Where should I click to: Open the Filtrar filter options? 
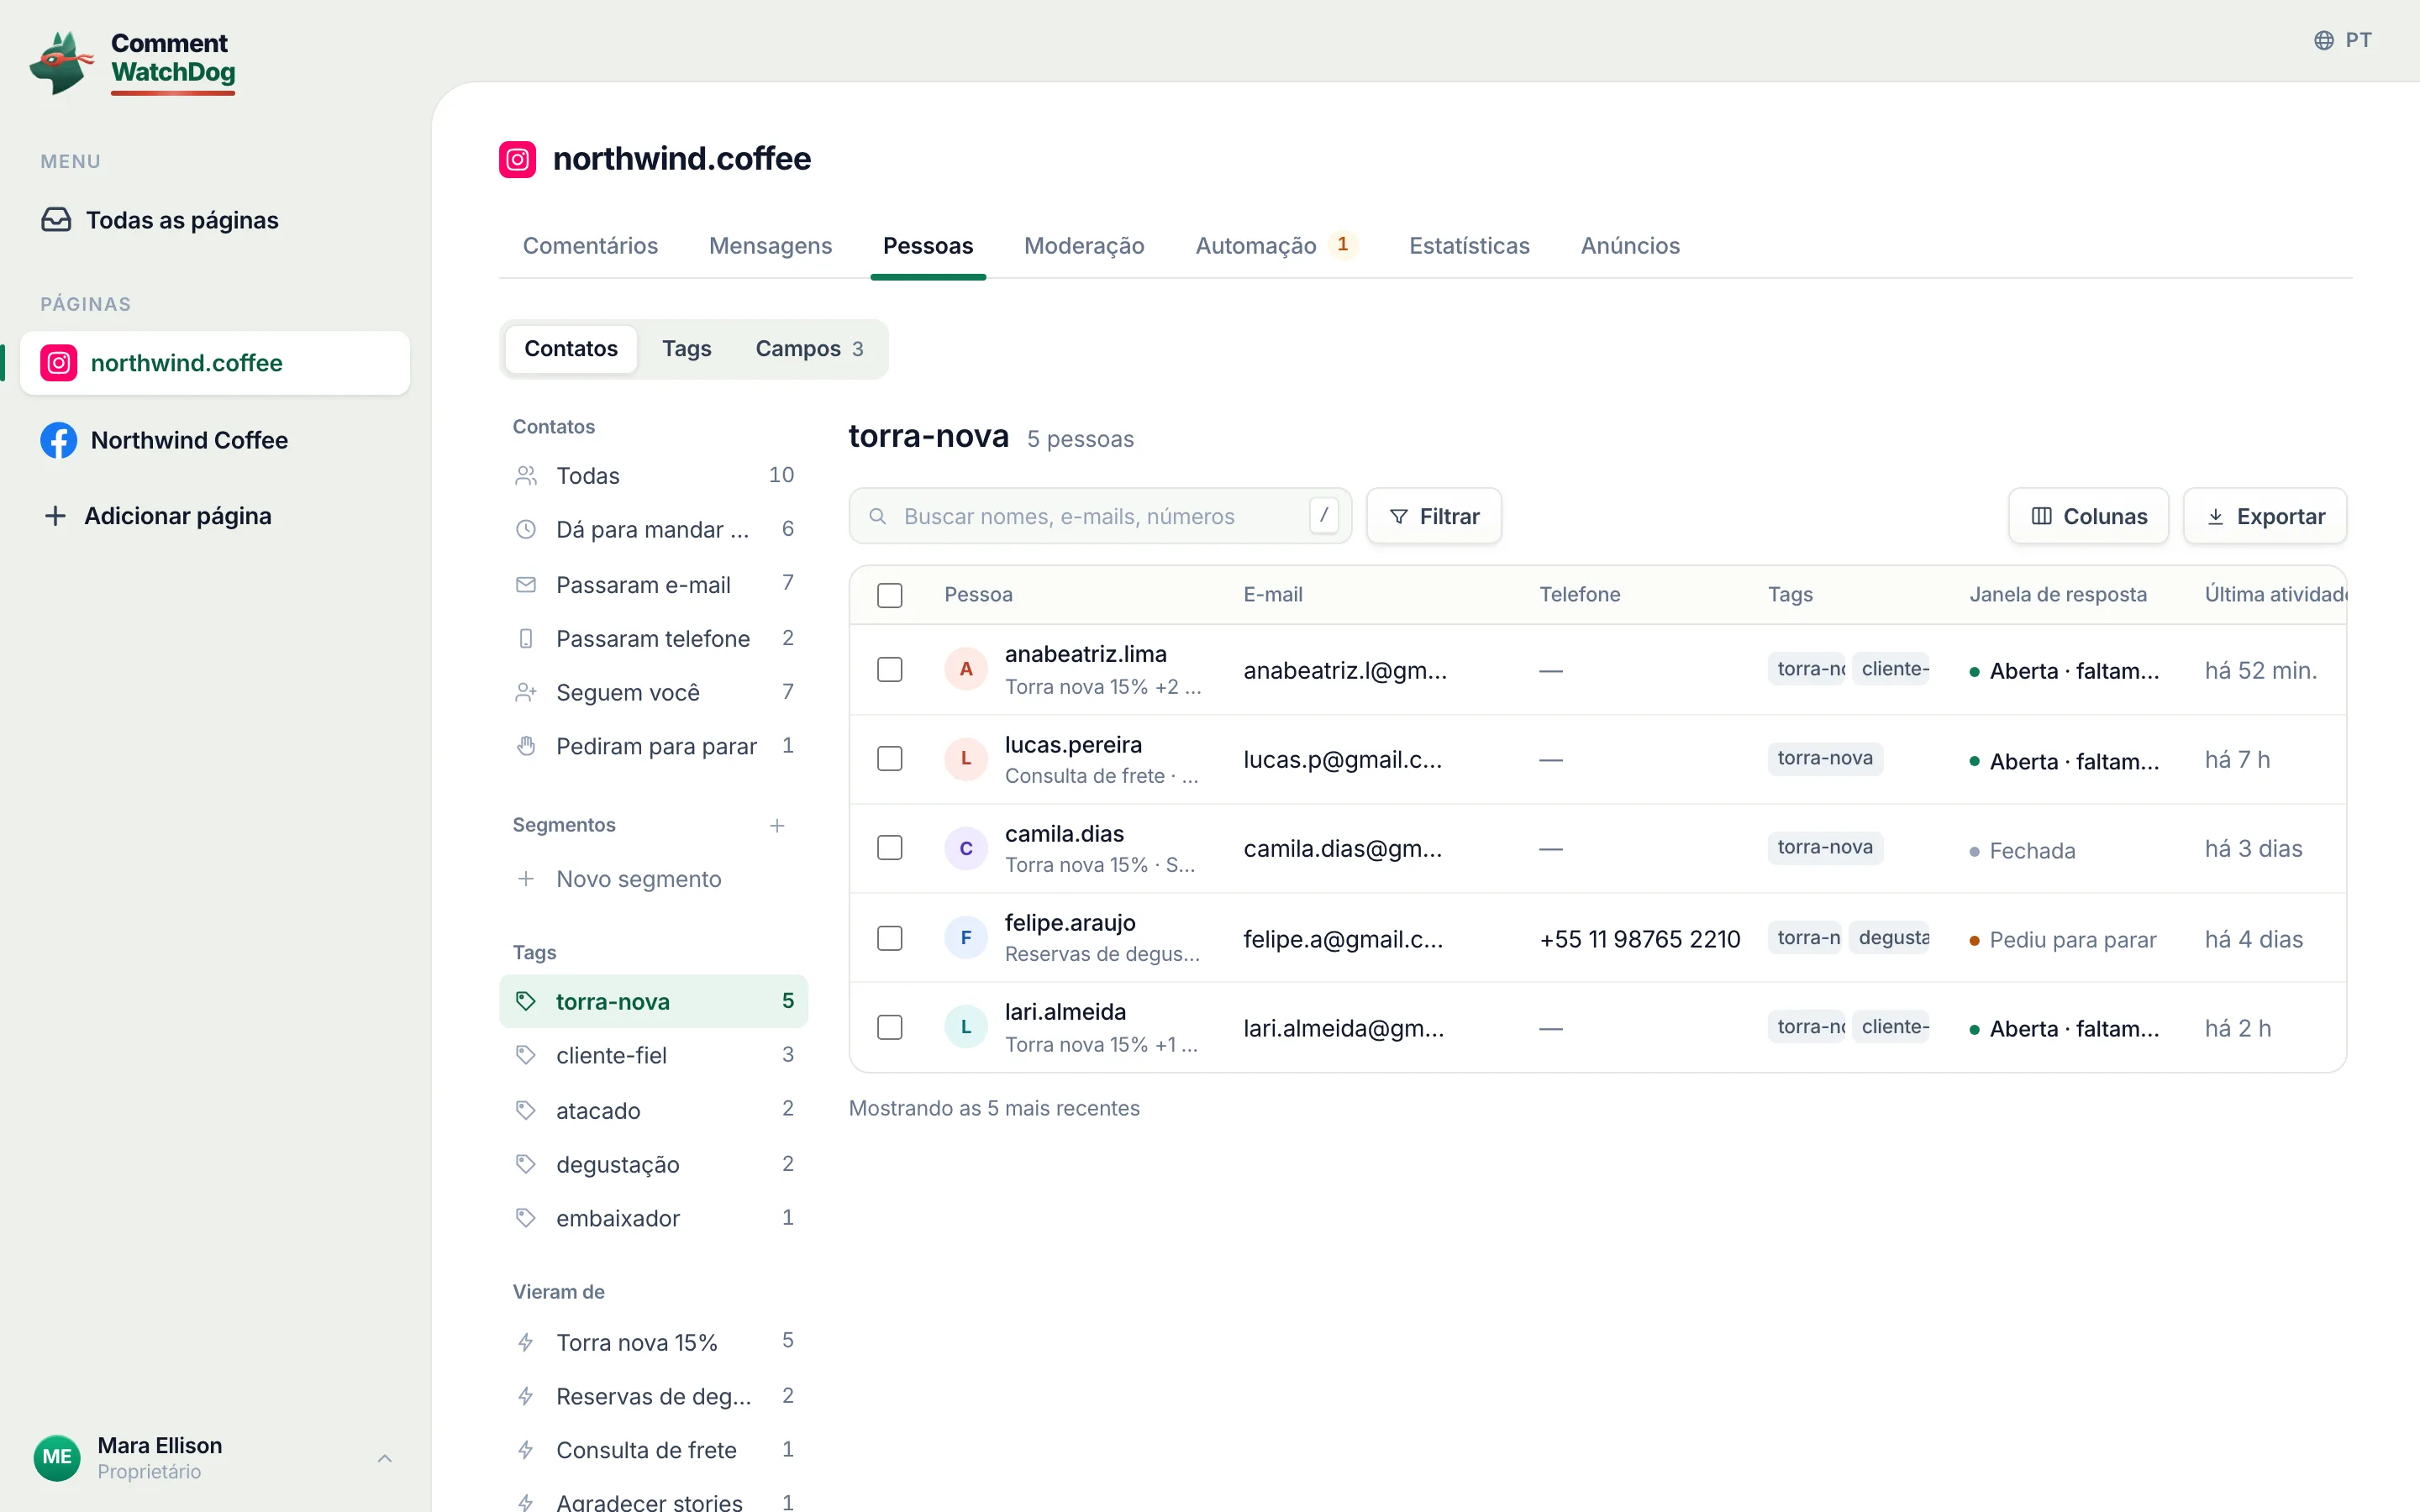1434,516
